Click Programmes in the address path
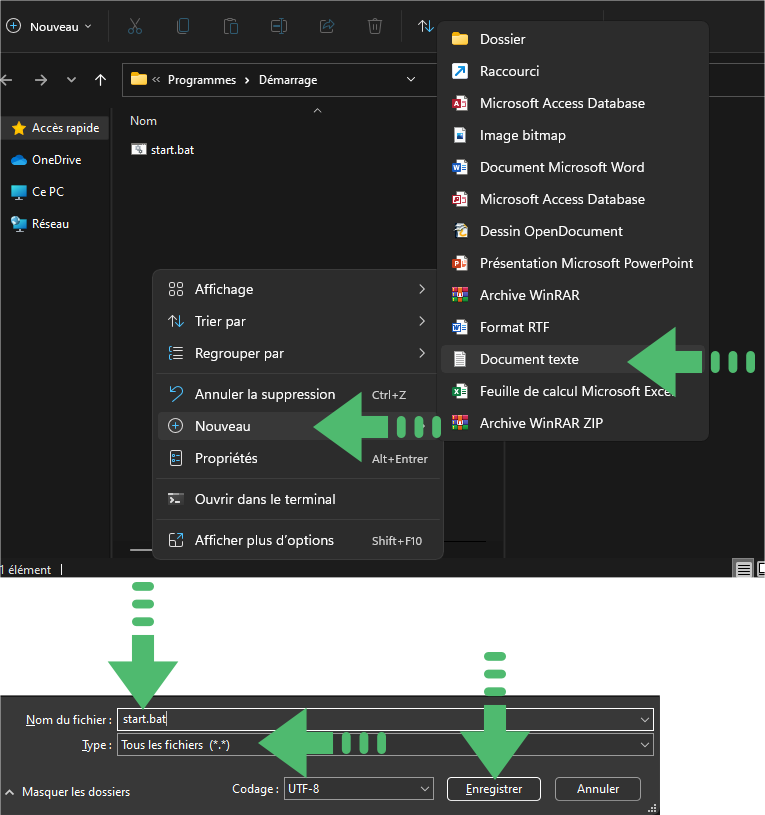Image resolution: width=765 pixels, height=815 pixels. (202, 80)
